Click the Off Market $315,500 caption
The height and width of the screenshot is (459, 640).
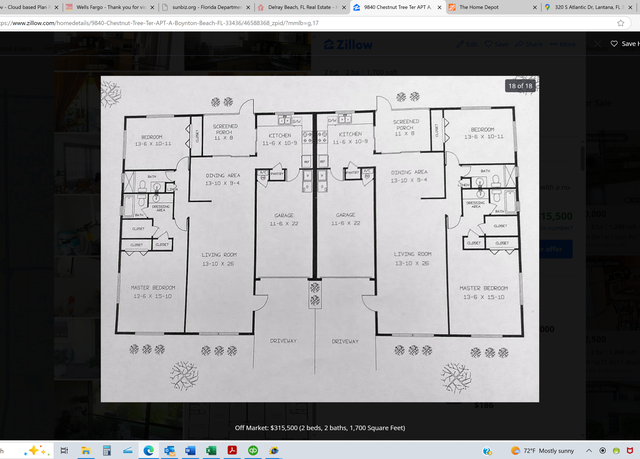pos(320,428)
